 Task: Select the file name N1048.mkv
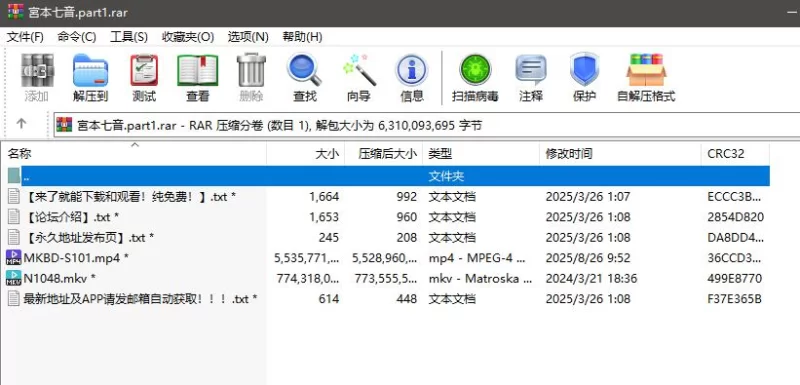[59, 278]
